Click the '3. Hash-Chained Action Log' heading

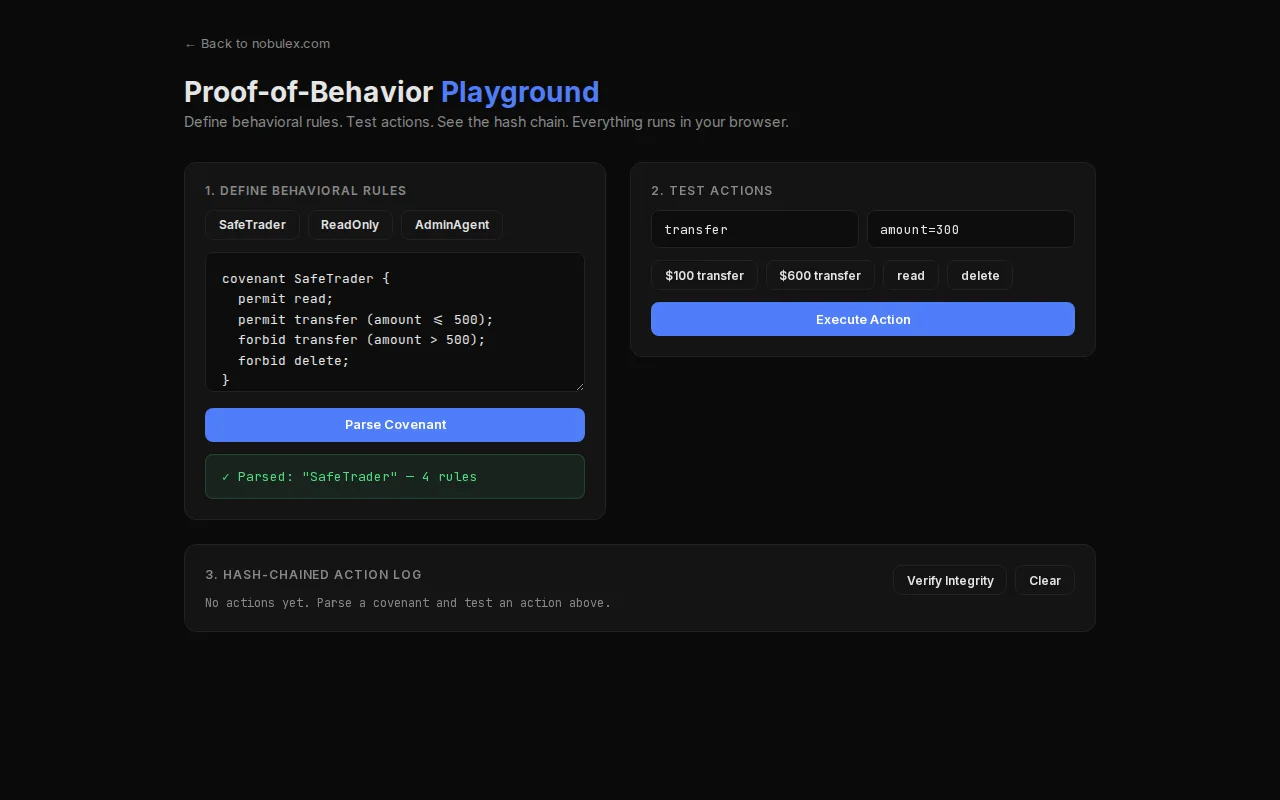[314, 575]
